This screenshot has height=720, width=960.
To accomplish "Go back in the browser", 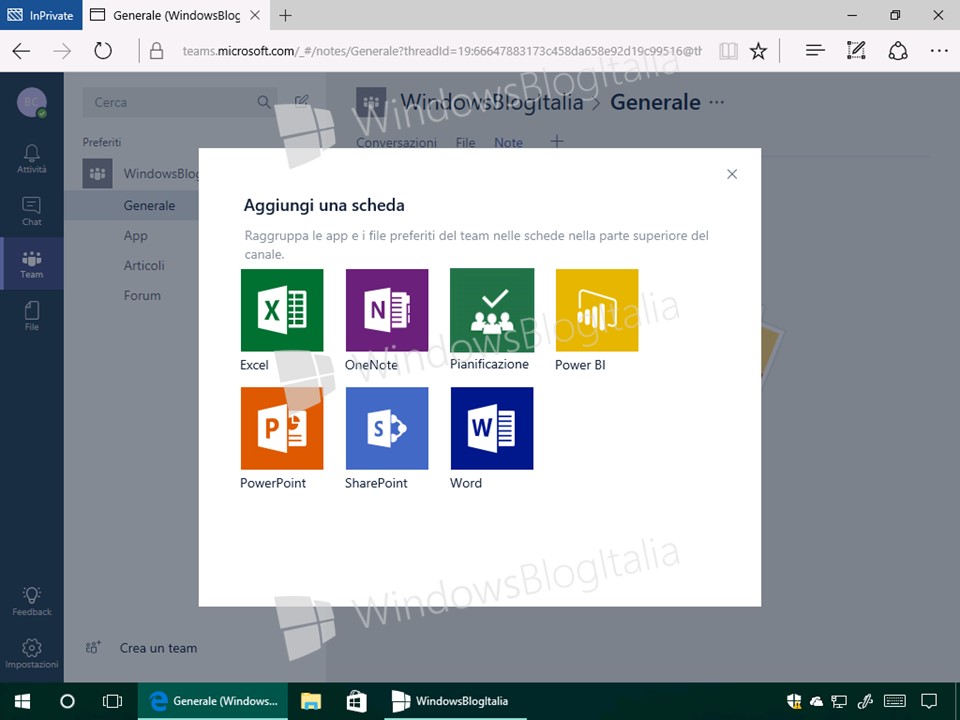I will coord(21,51).
